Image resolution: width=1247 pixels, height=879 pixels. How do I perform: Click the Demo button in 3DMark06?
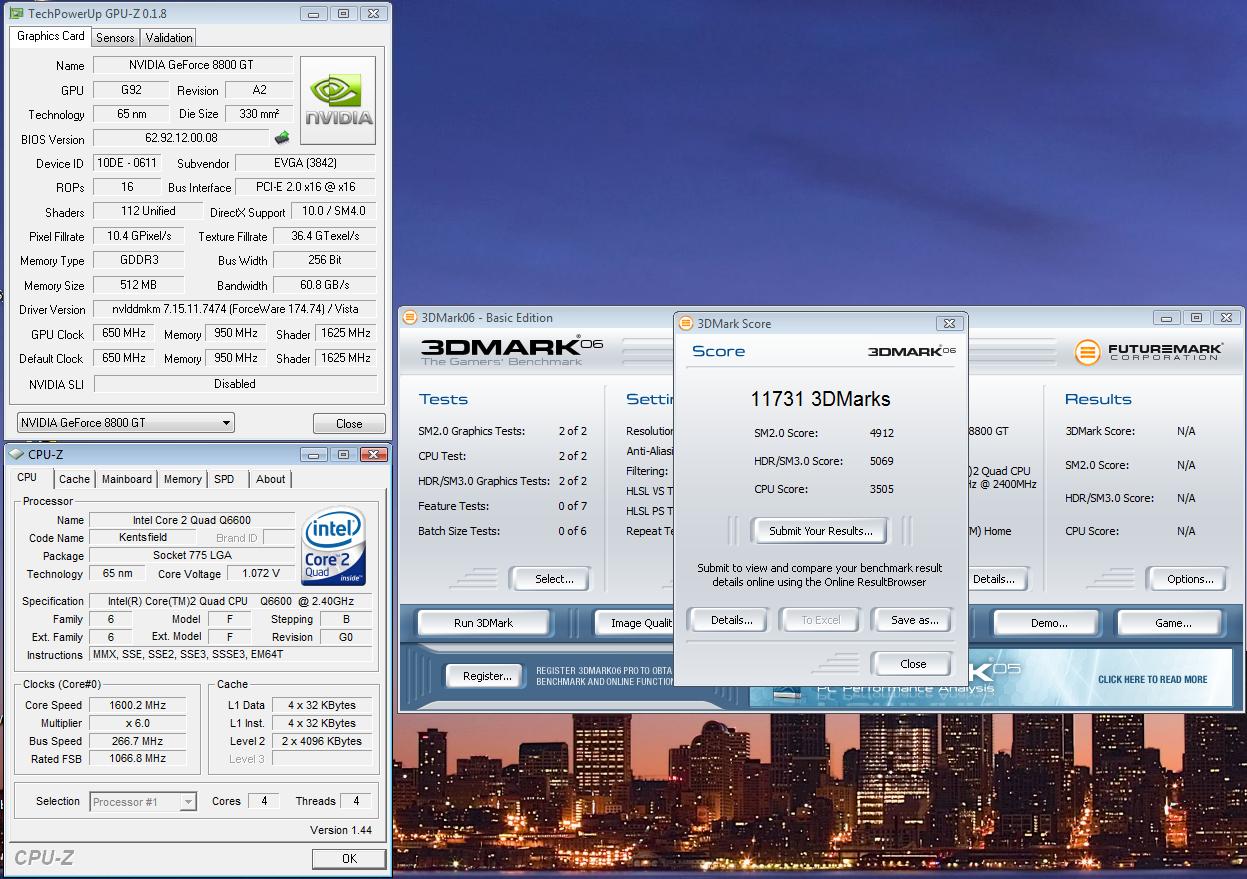click(1049, 623)
